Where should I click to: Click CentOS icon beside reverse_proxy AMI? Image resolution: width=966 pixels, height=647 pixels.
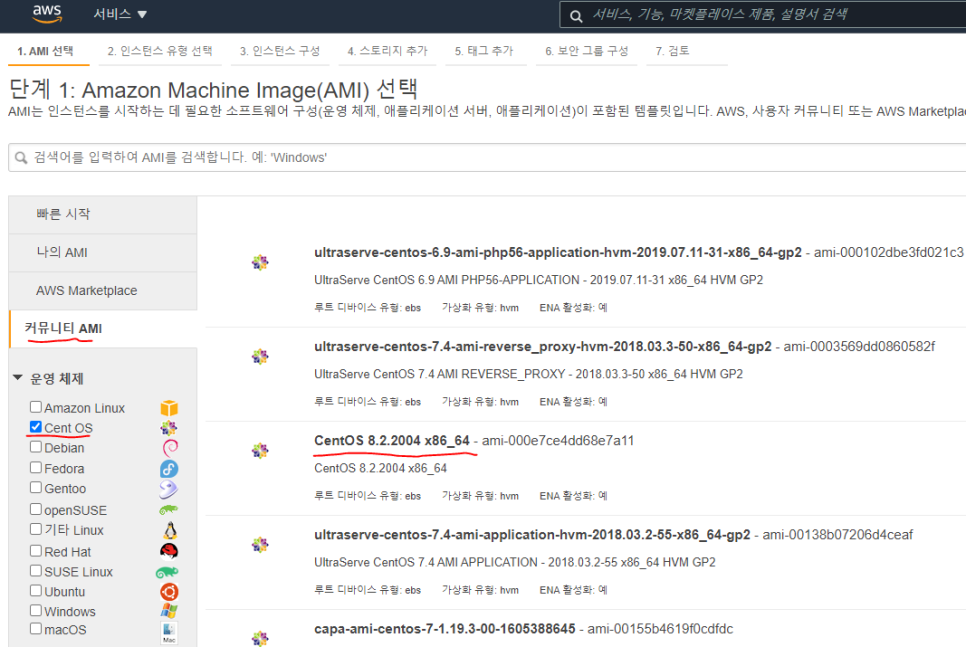coord(260,357)
